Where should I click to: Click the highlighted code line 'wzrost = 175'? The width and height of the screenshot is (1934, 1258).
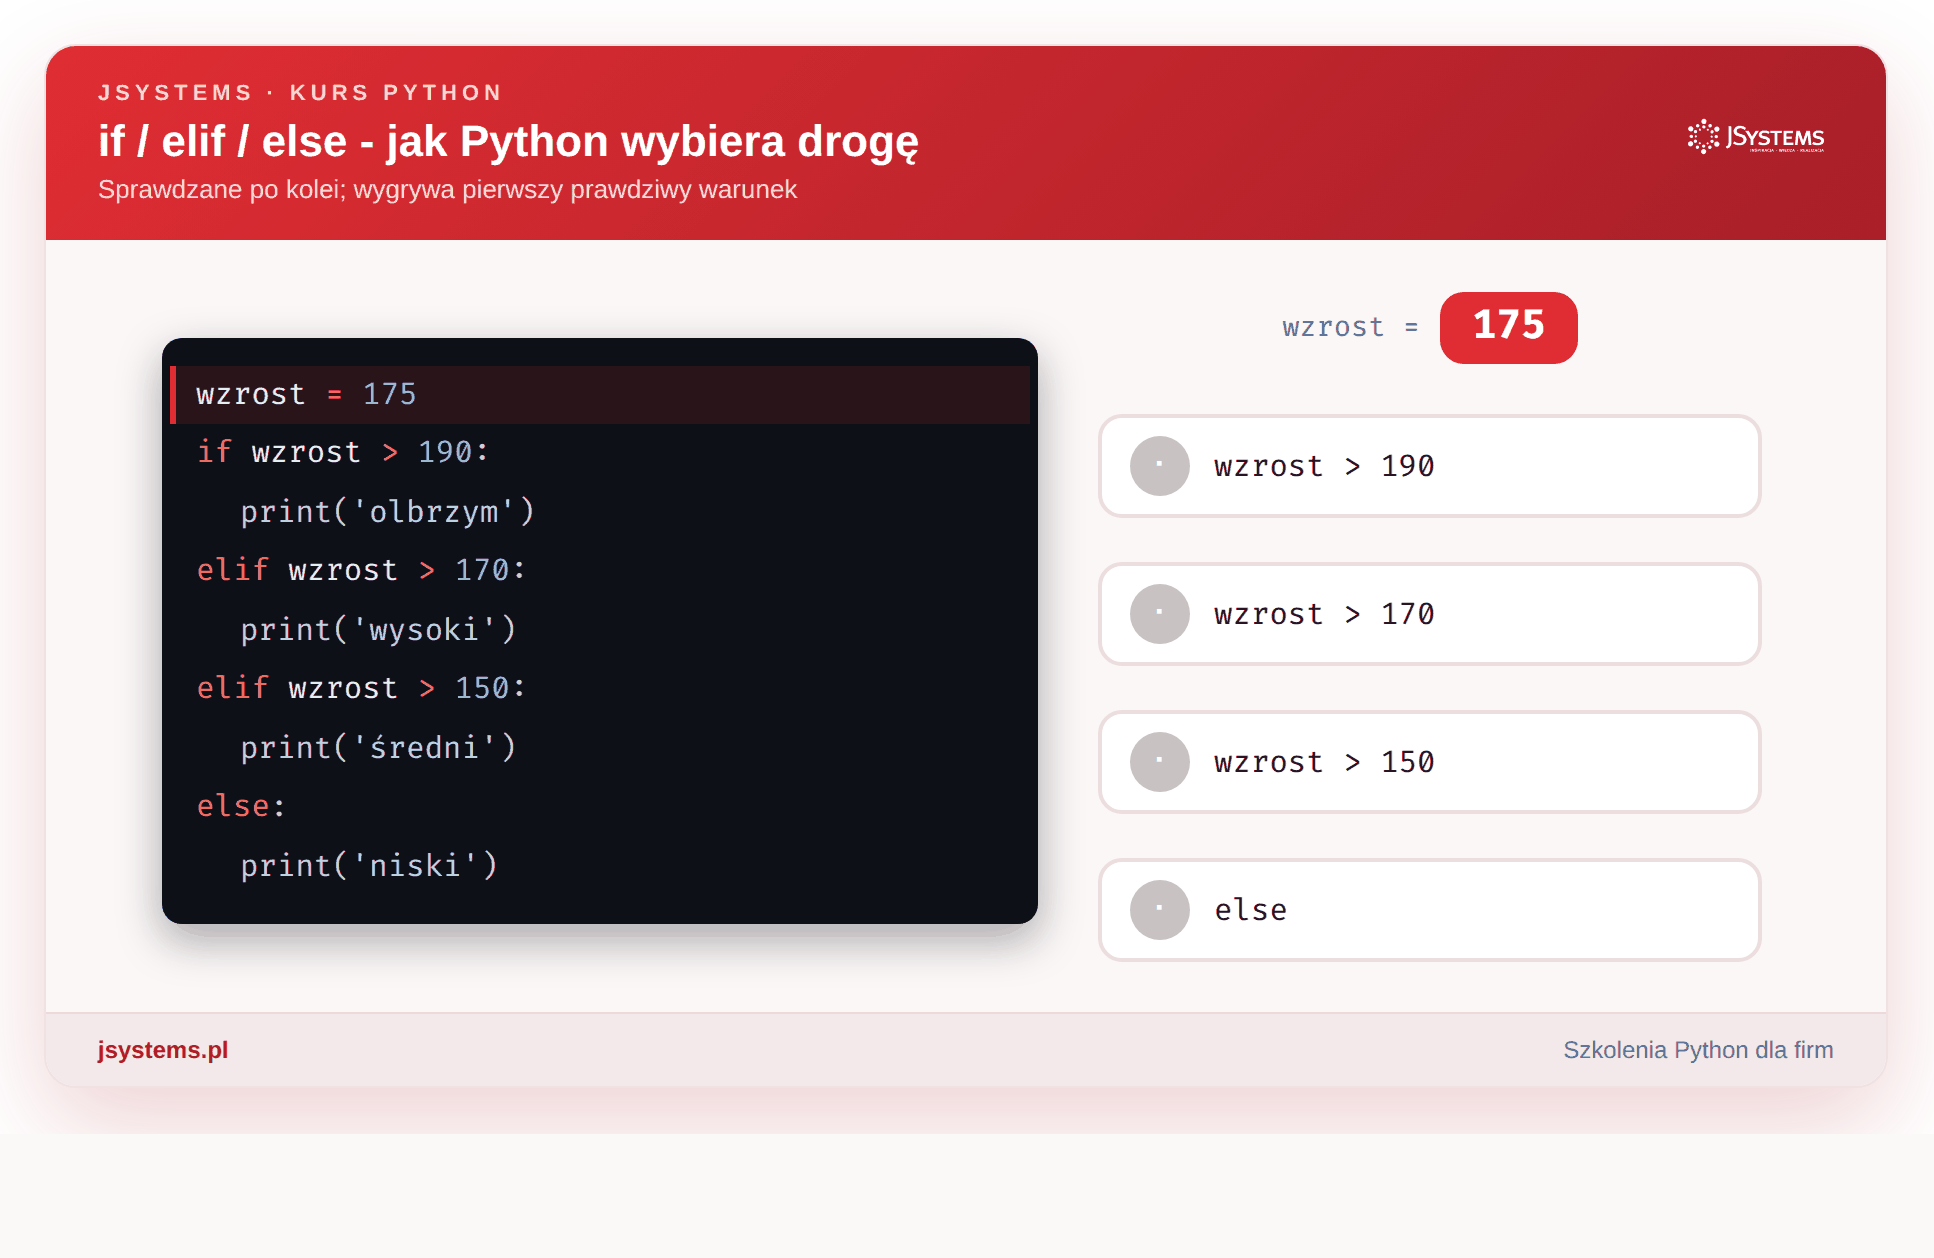pos(600,394)
